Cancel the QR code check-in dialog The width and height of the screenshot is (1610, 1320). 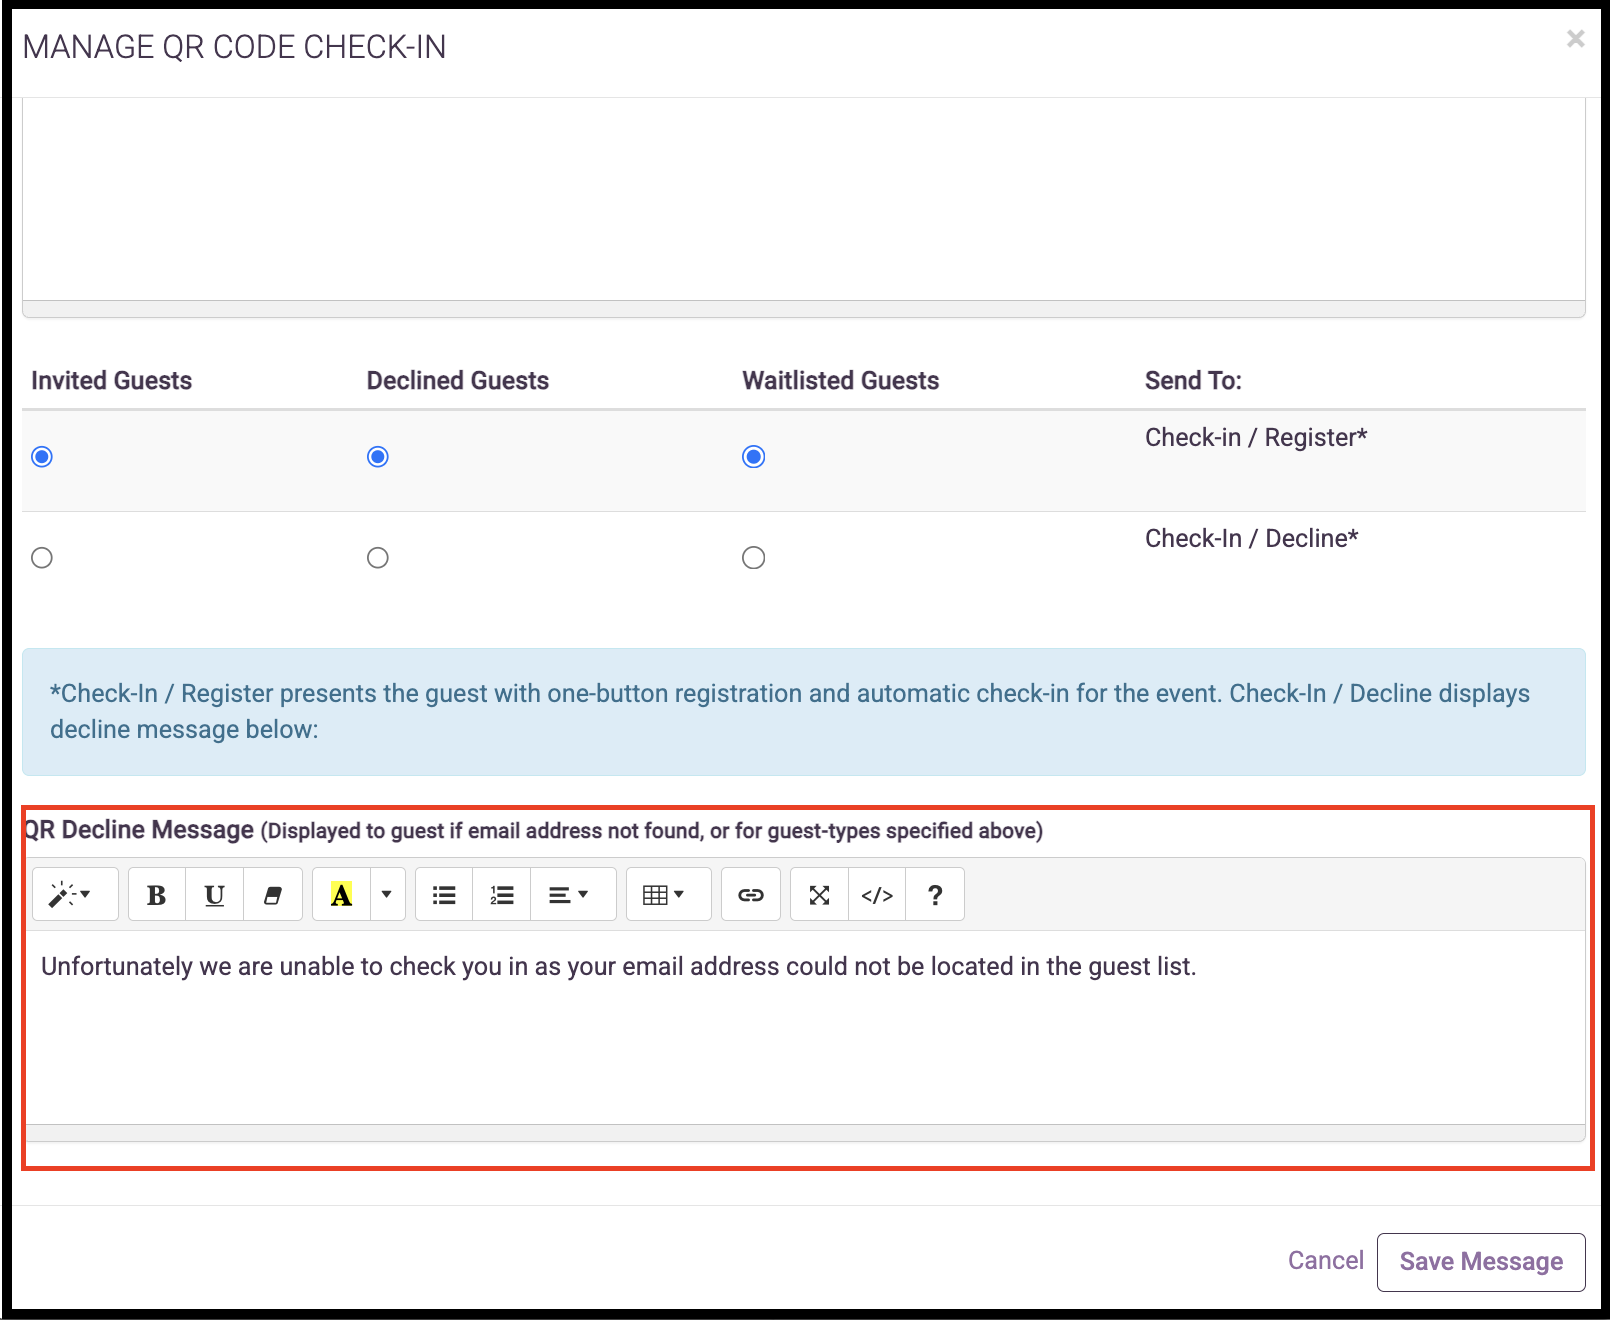(x=1325, y=1260)
